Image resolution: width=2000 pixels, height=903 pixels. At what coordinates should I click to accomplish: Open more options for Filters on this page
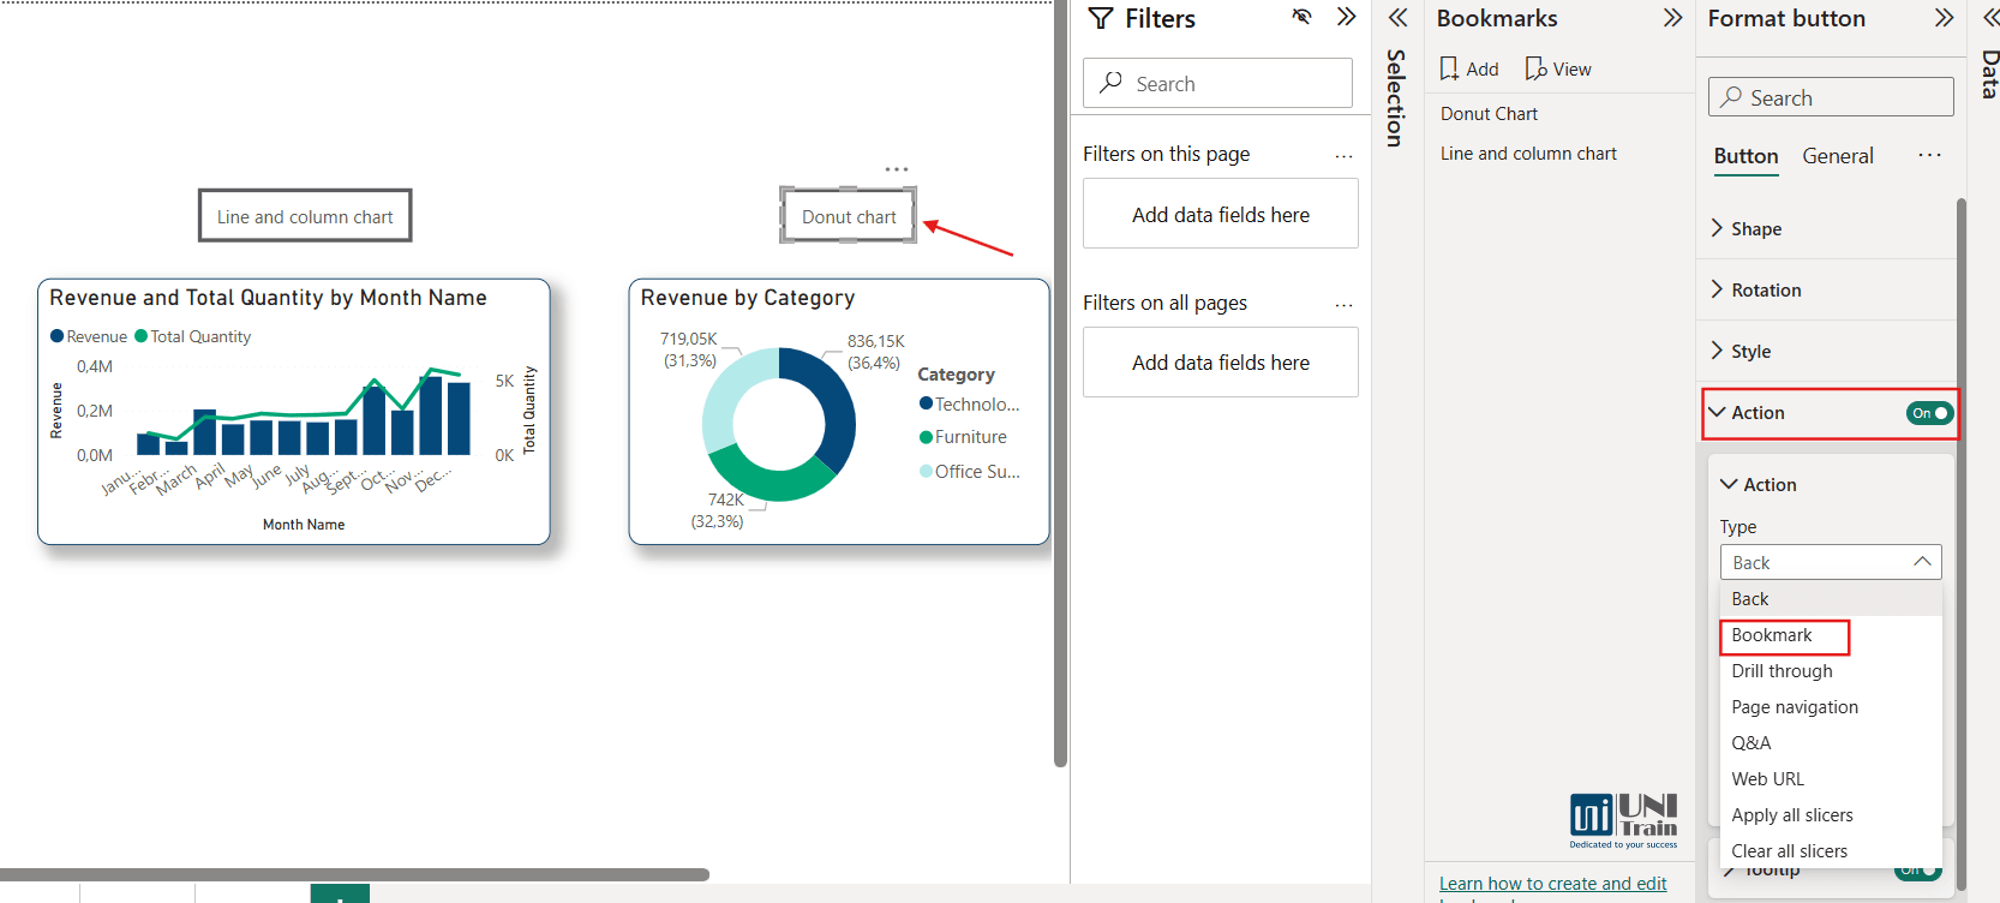(1343, 156)
